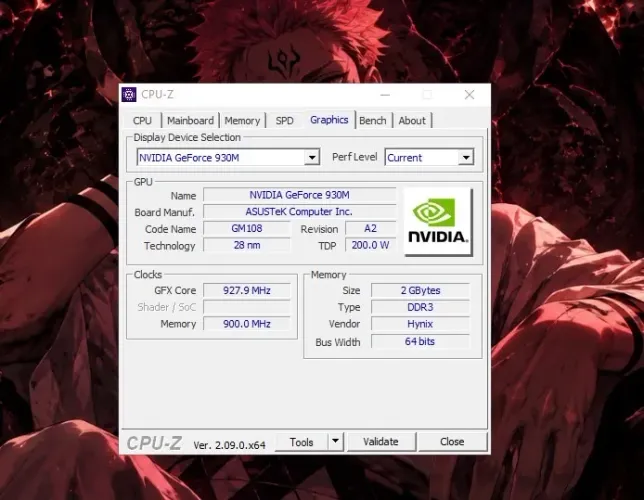Image resolution: width=644 pixels, height=500 pixels.
Task: Click the Tools dropdown arrow
Action: coord(336,441)
